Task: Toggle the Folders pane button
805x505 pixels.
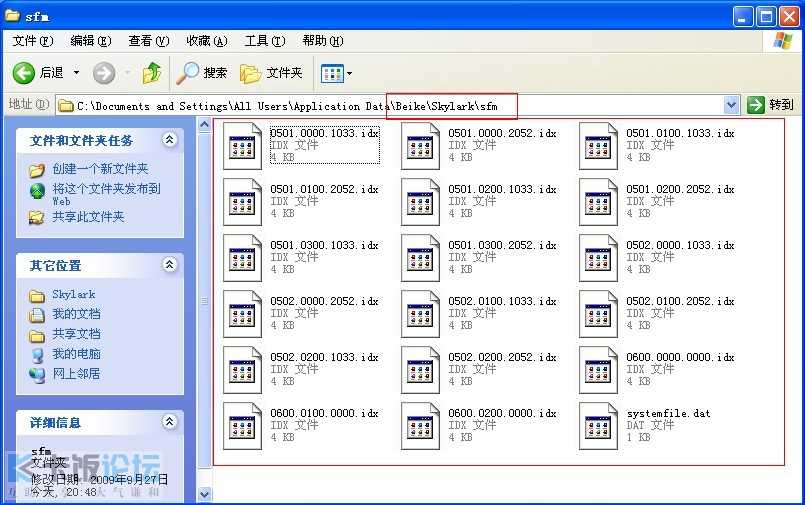Action: pos(271,73)
